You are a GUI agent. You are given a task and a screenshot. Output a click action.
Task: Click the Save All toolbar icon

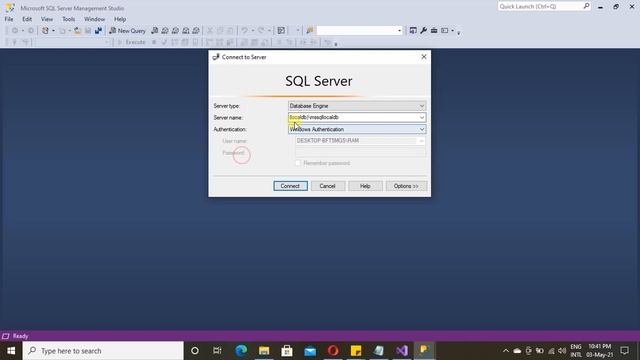(98, 31)
